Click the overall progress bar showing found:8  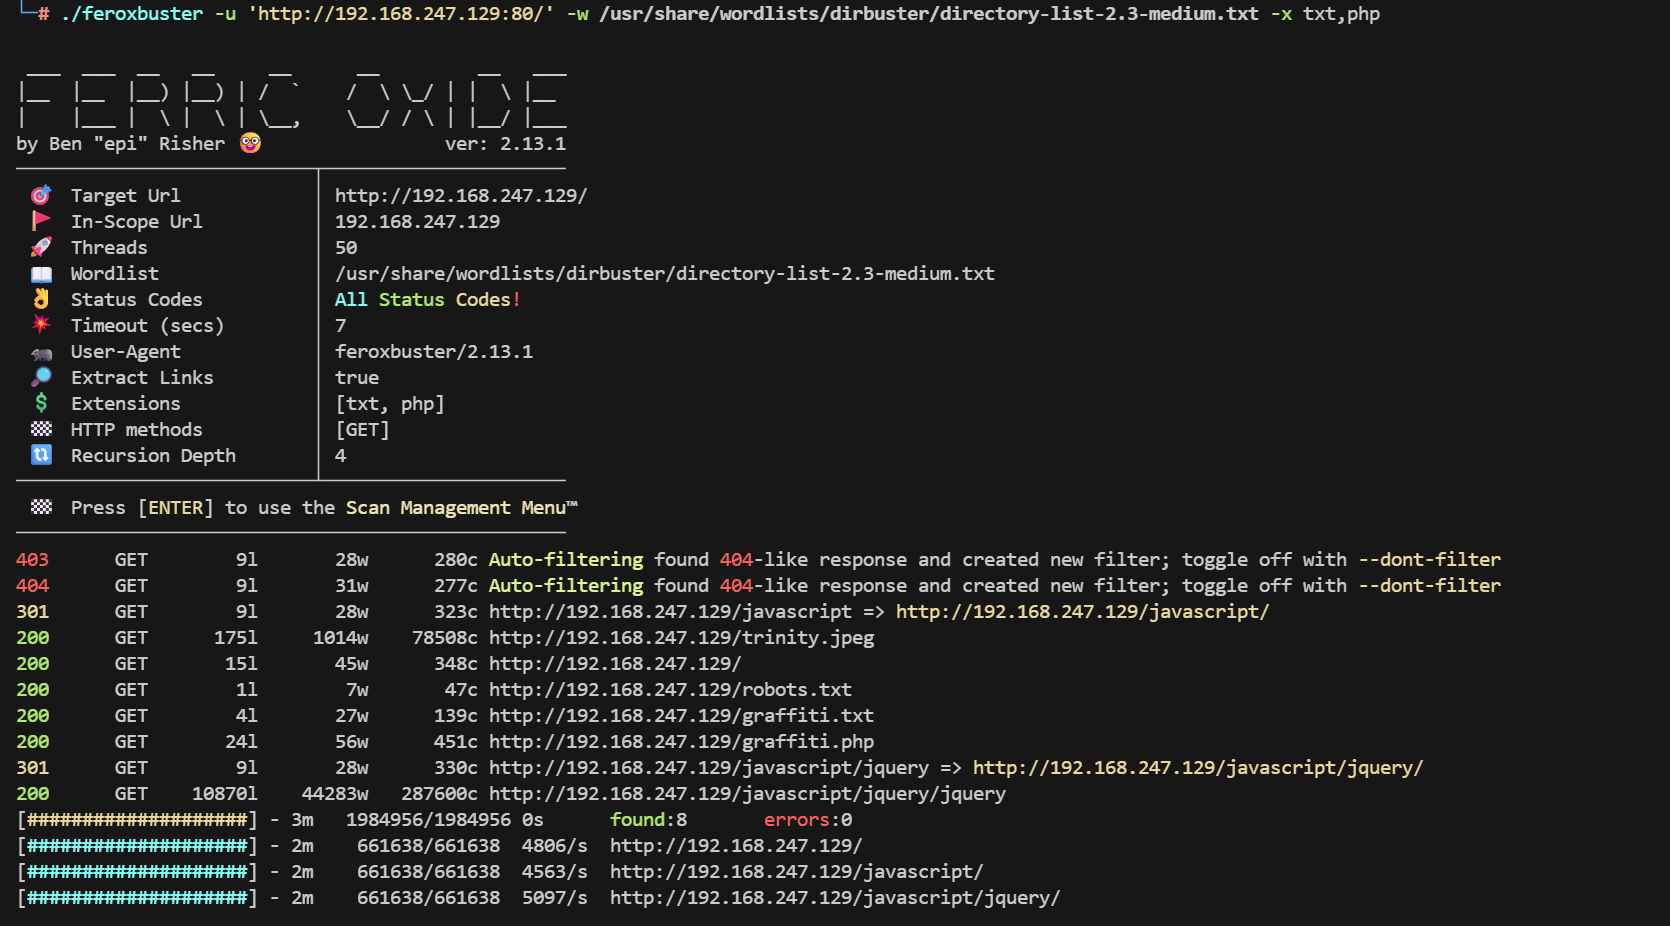click(x=138, y=819)
